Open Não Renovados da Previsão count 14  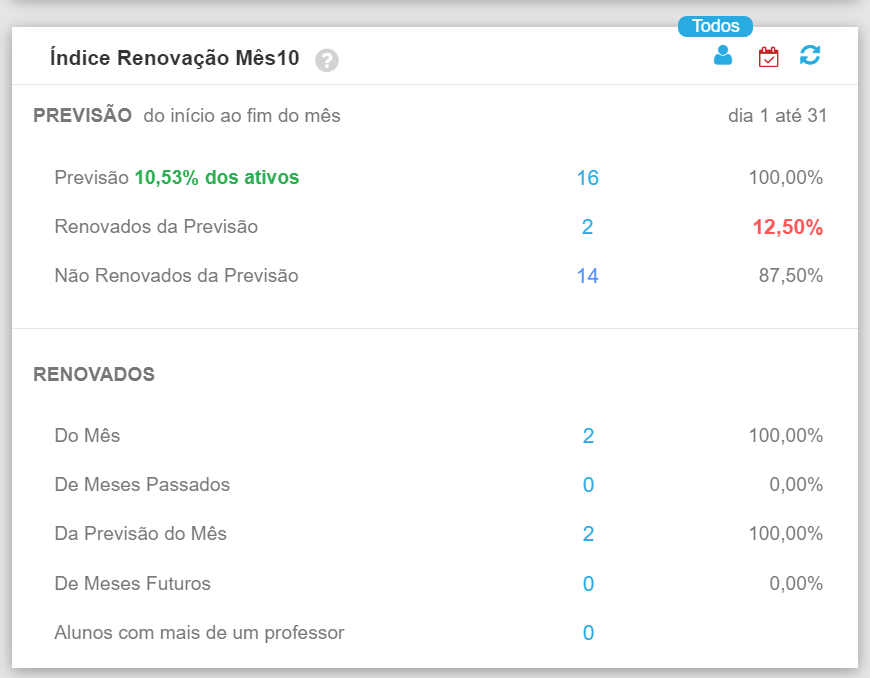tap(587, 276)
